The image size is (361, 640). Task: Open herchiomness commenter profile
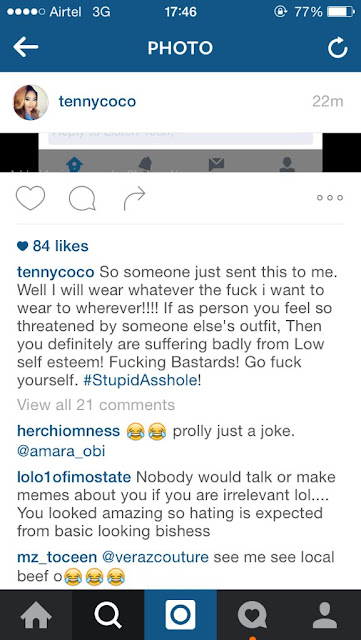[69, 431]
